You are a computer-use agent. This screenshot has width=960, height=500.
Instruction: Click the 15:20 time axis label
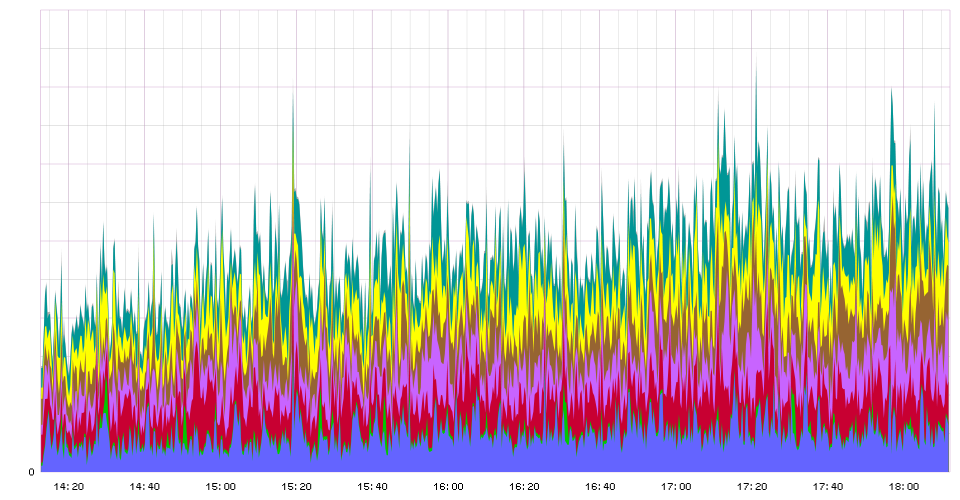pyautogui.click(x=297, y=487)
